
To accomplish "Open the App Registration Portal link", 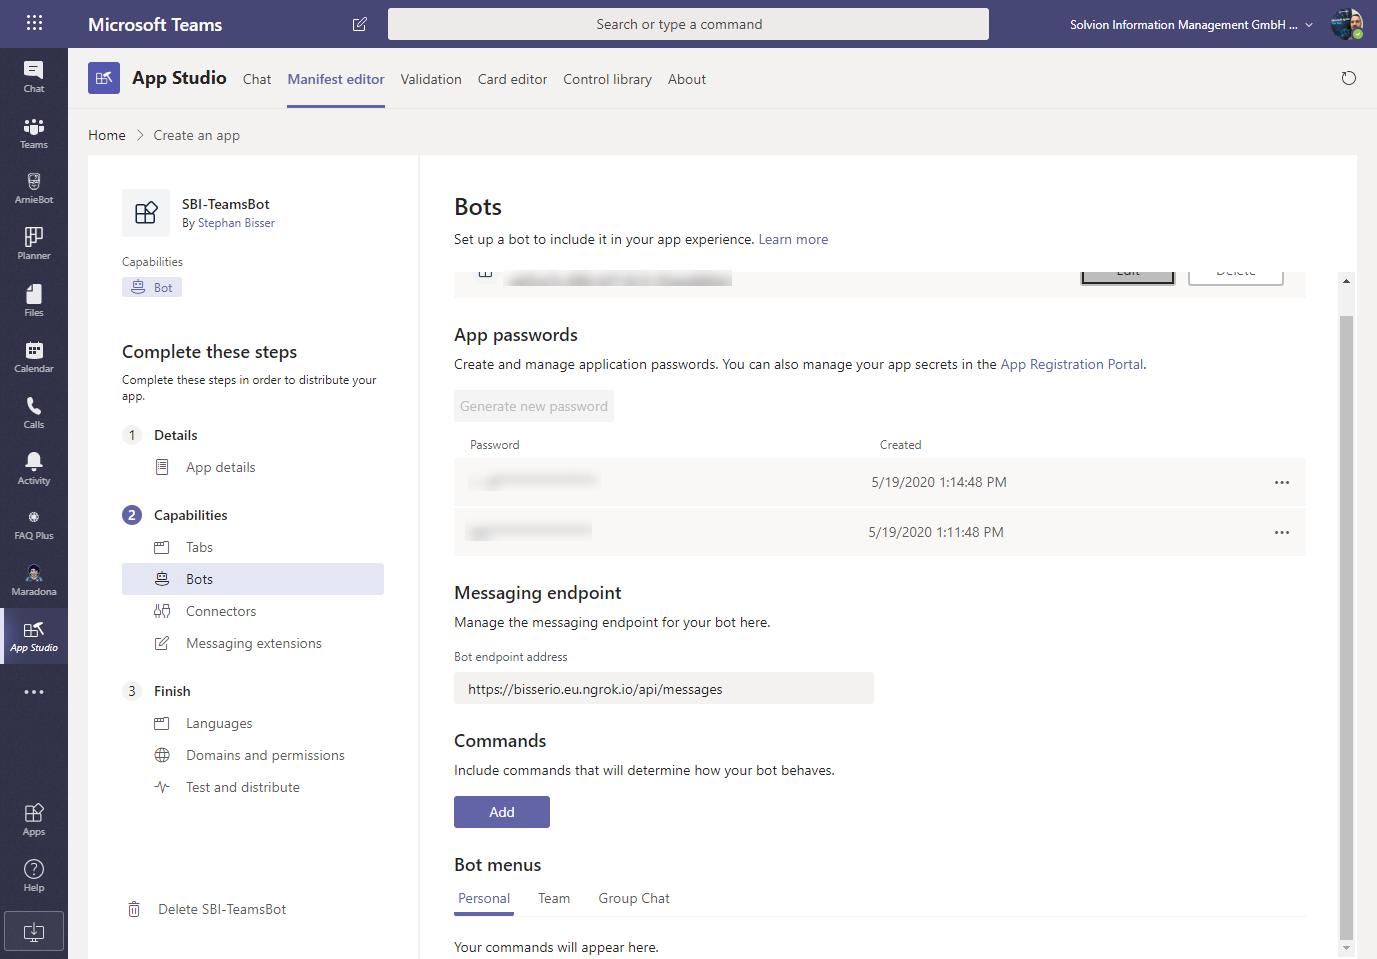I will click(1072, 364).
